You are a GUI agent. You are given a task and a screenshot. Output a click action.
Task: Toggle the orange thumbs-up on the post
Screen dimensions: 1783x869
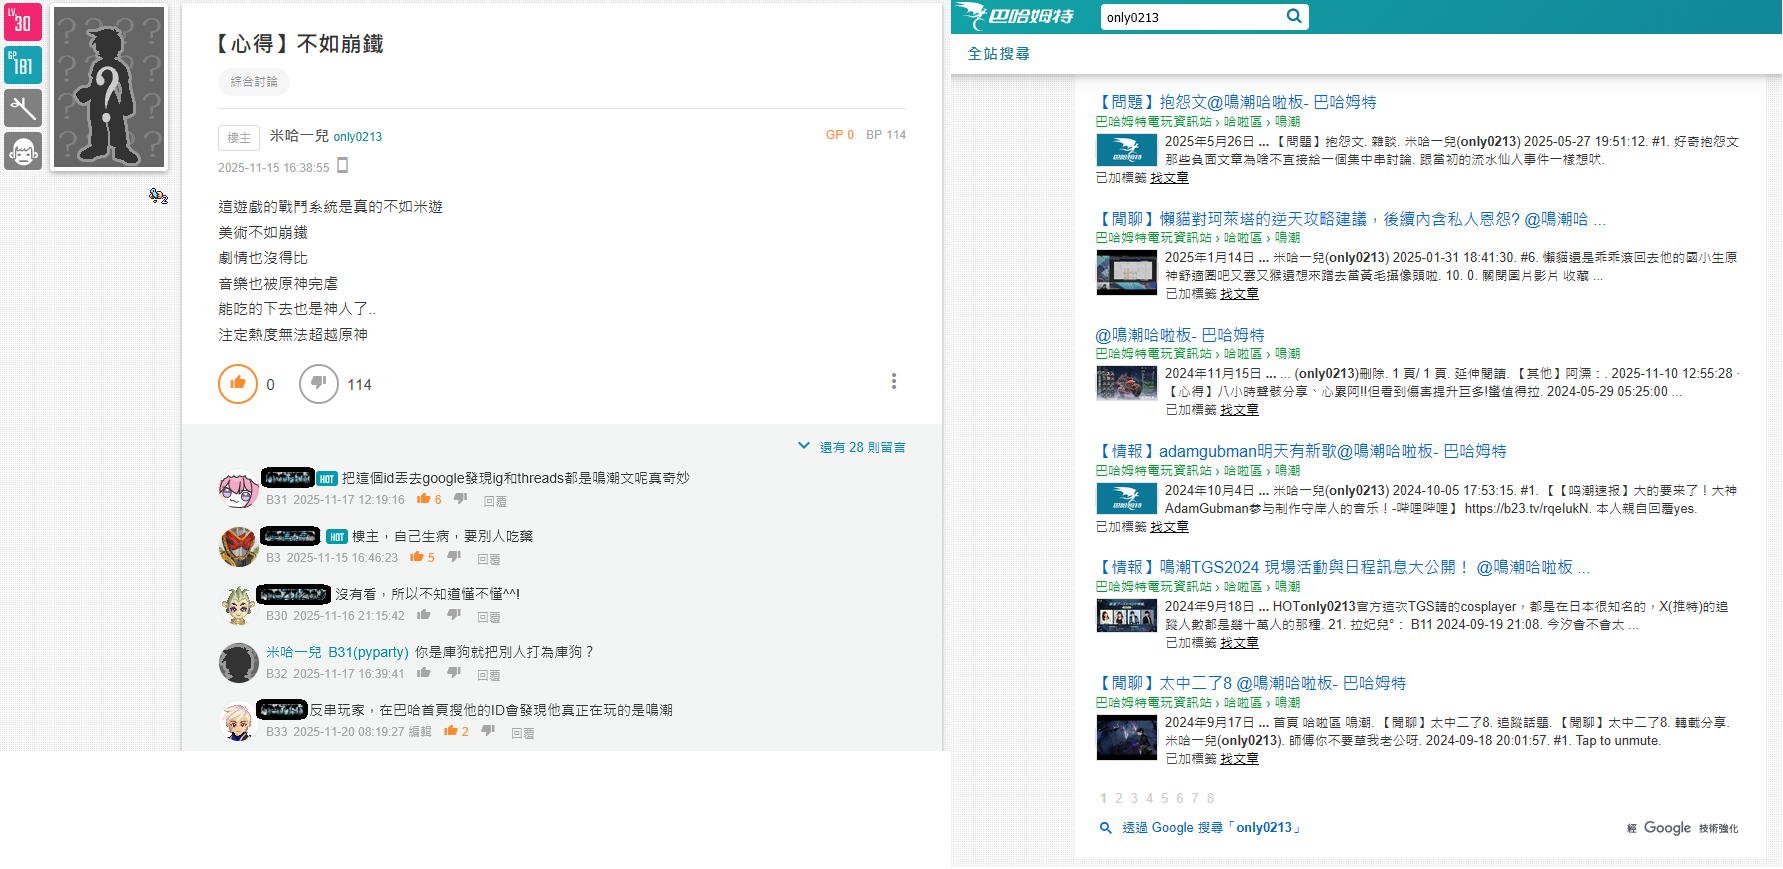[x=238, y=384]
